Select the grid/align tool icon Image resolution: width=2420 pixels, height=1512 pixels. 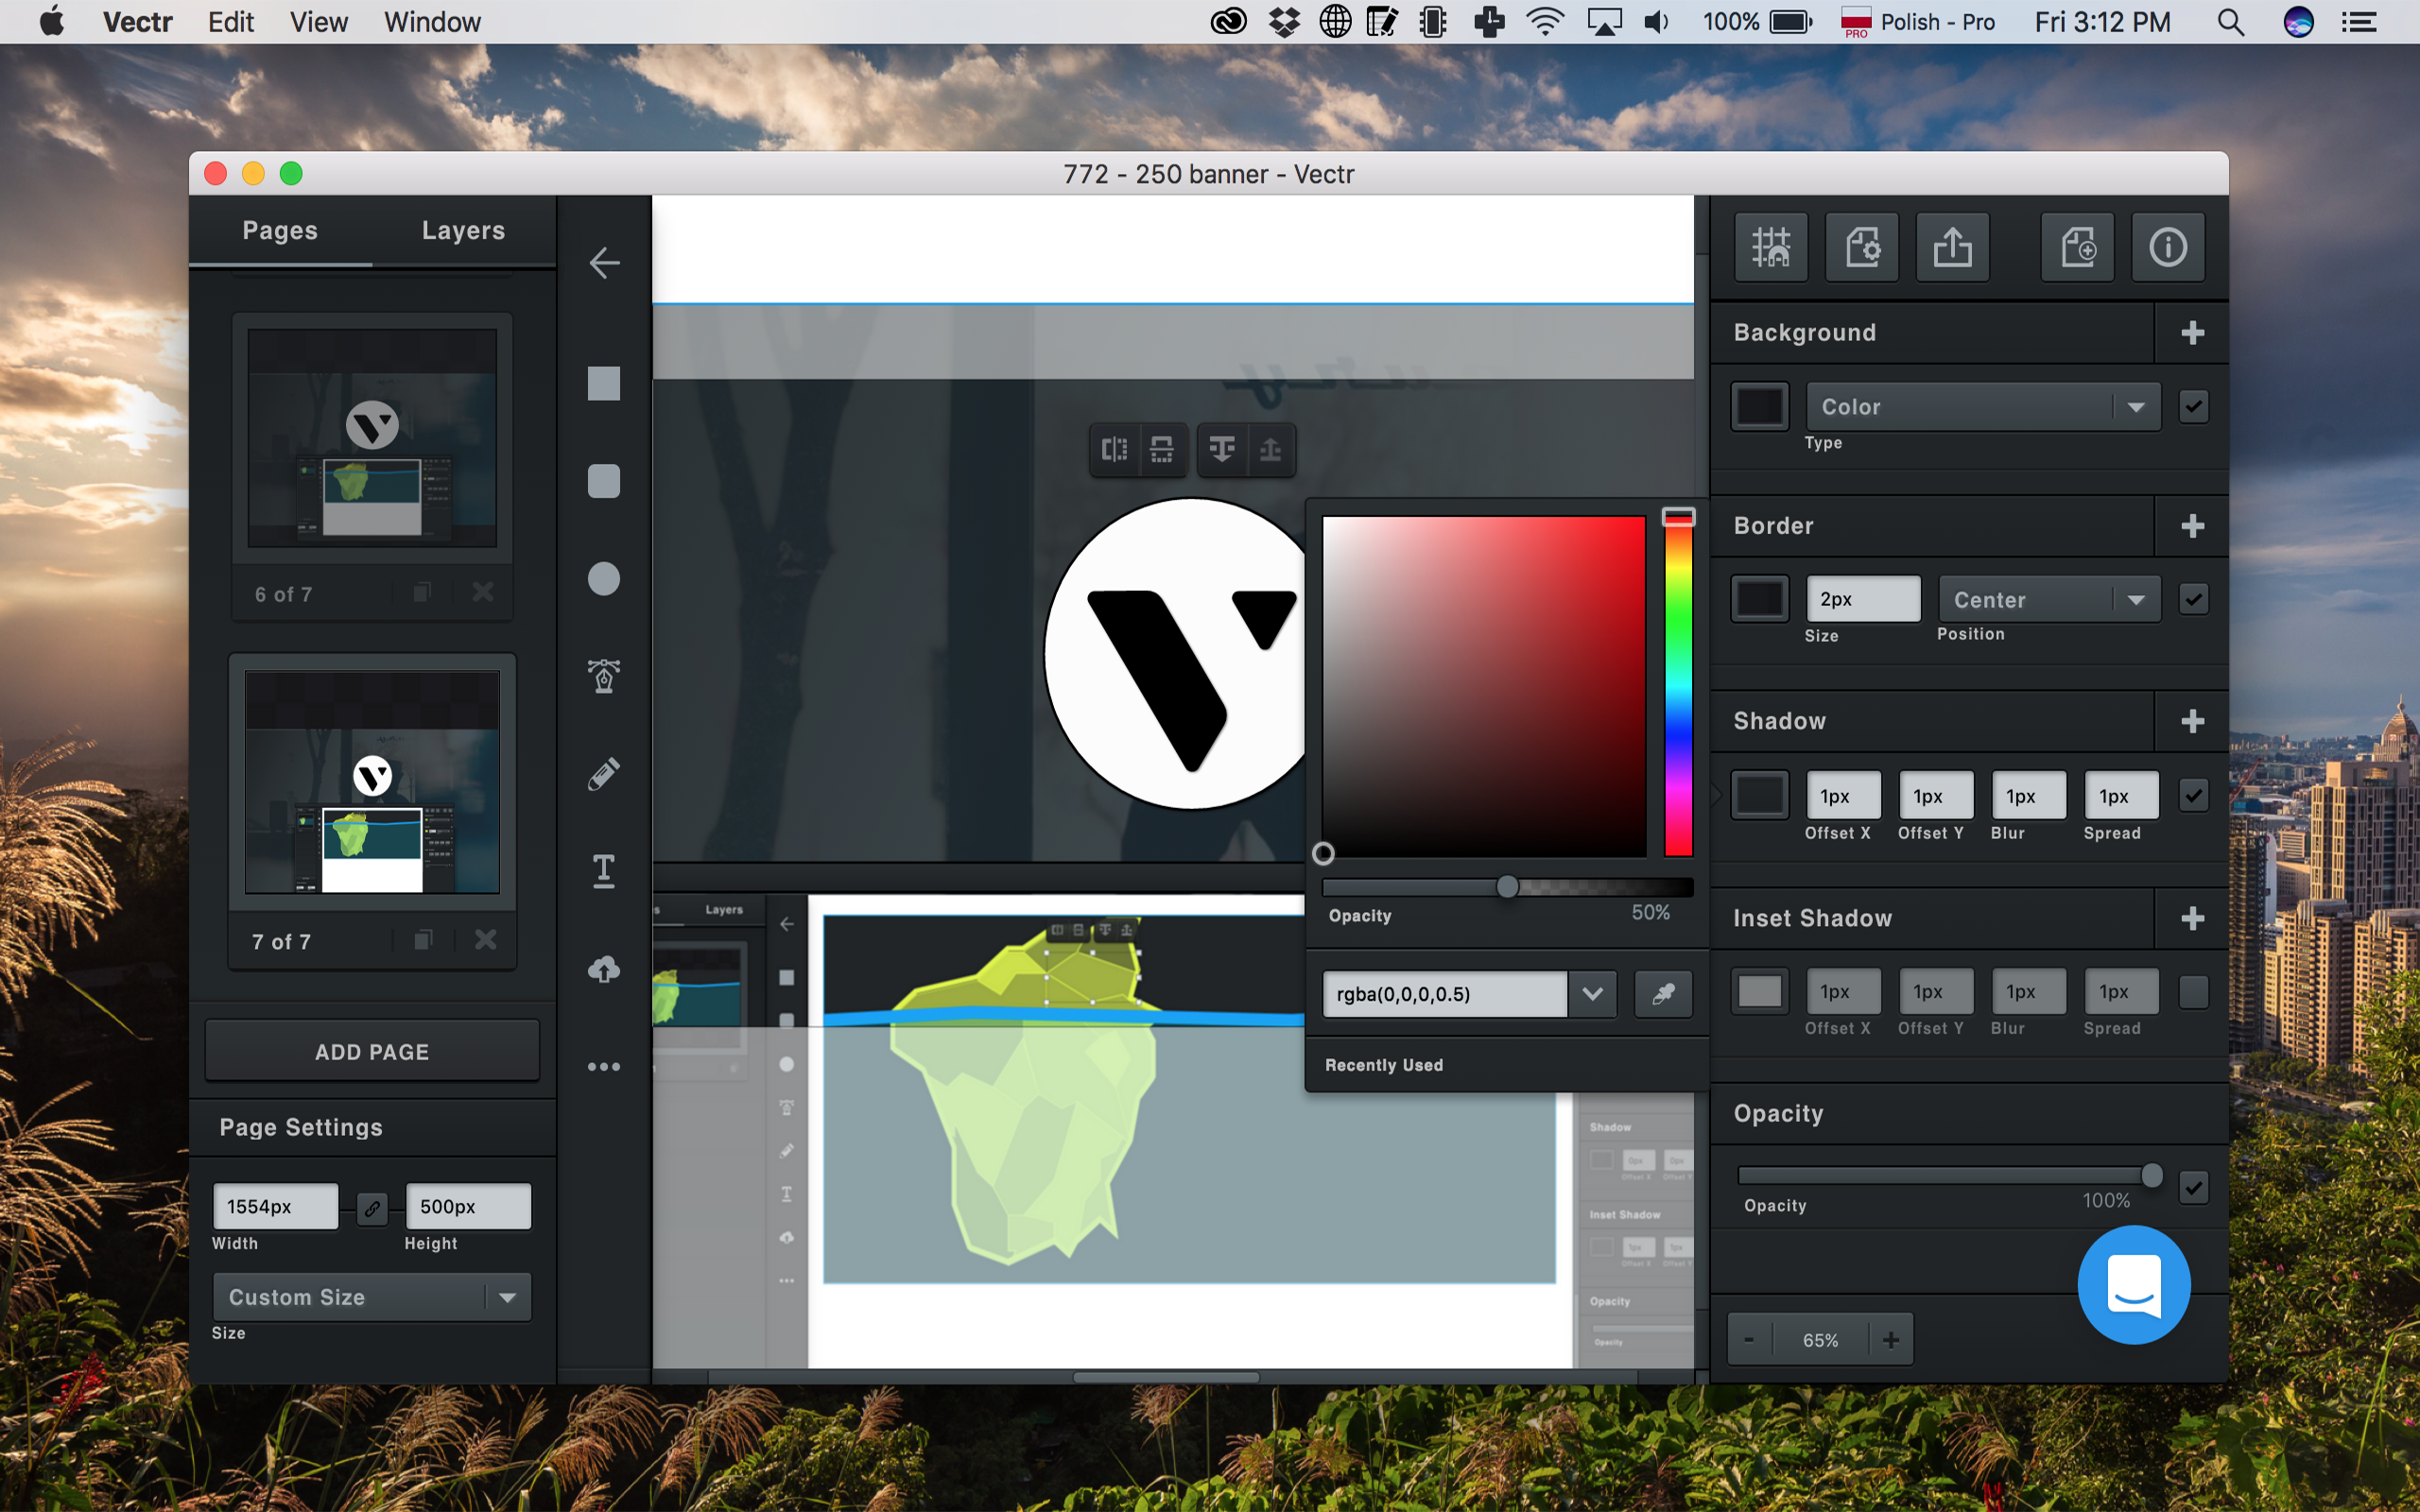tap(1771, 246)
